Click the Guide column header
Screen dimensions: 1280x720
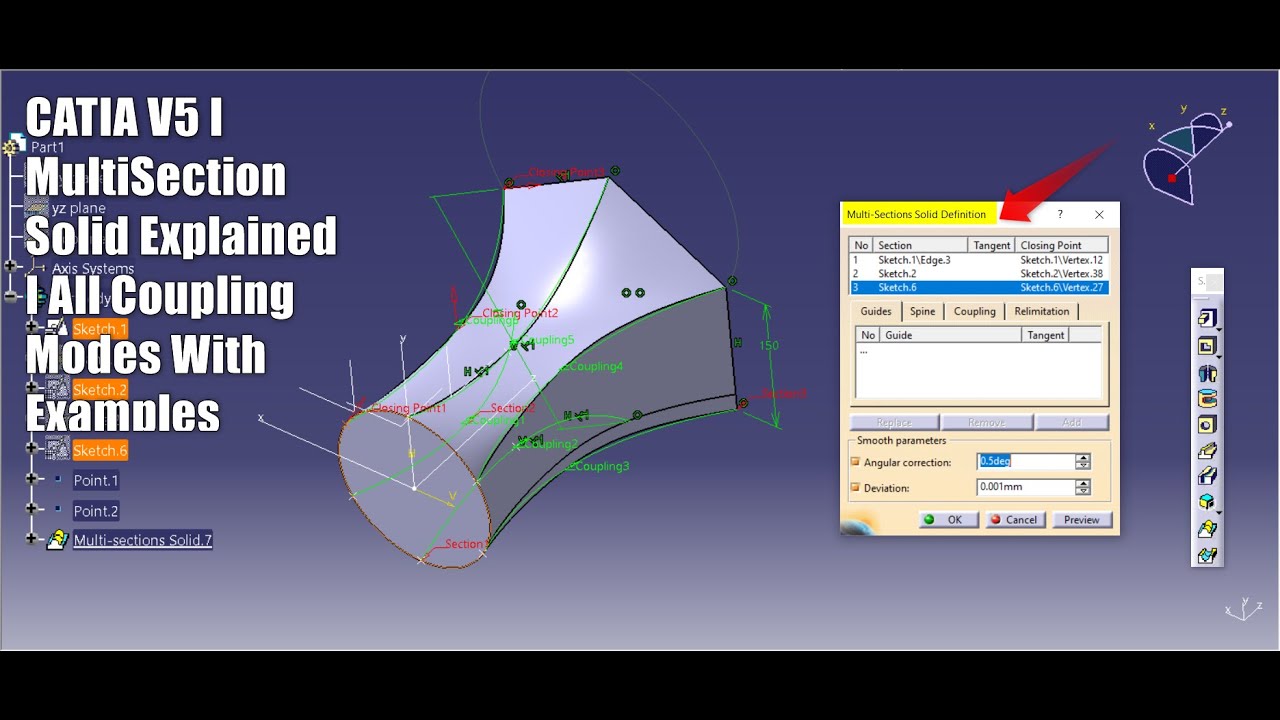[x=950, y=335]
